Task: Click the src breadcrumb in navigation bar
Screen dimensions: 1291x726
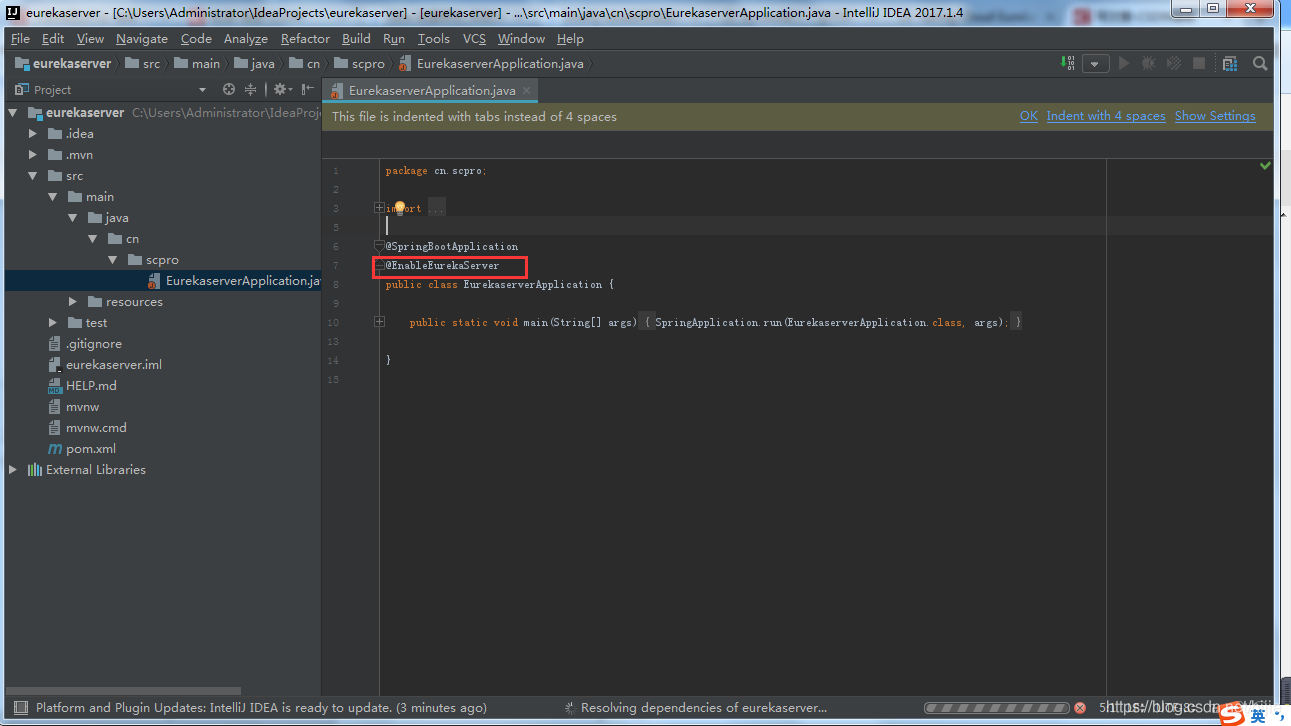Action: (142, 63)
